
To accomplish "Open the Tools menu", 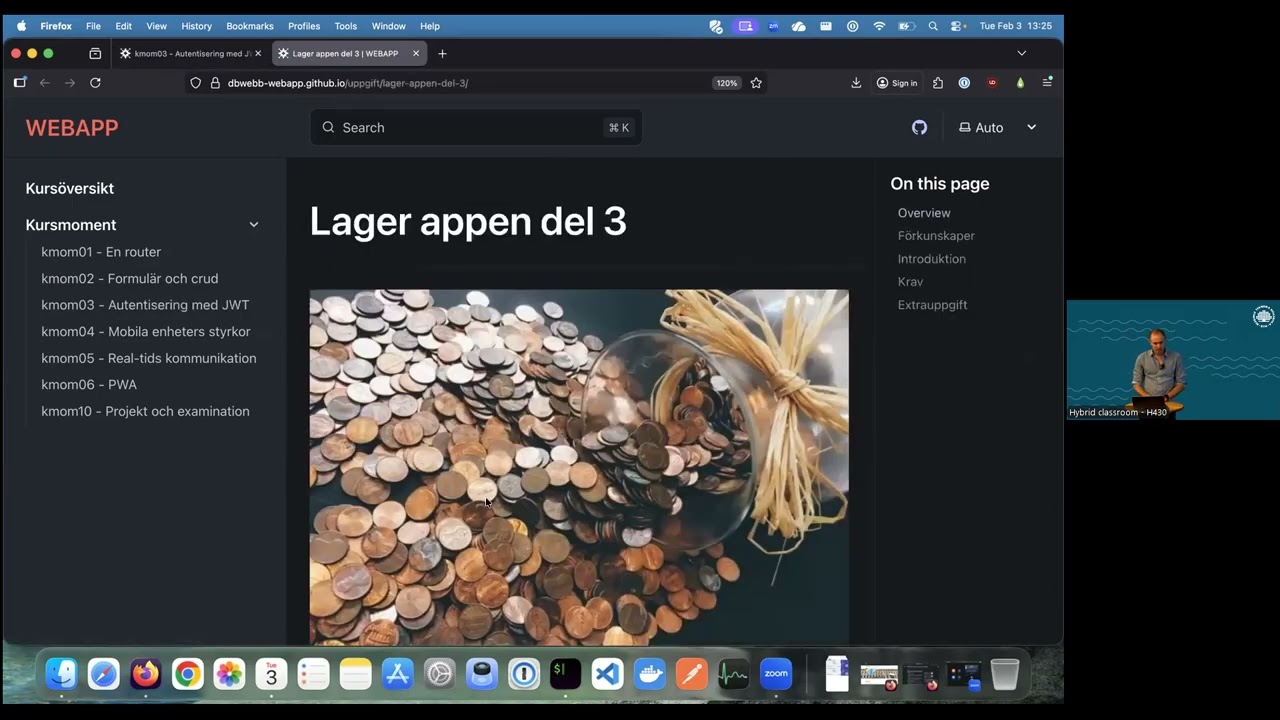I will (x=346, y=26).
